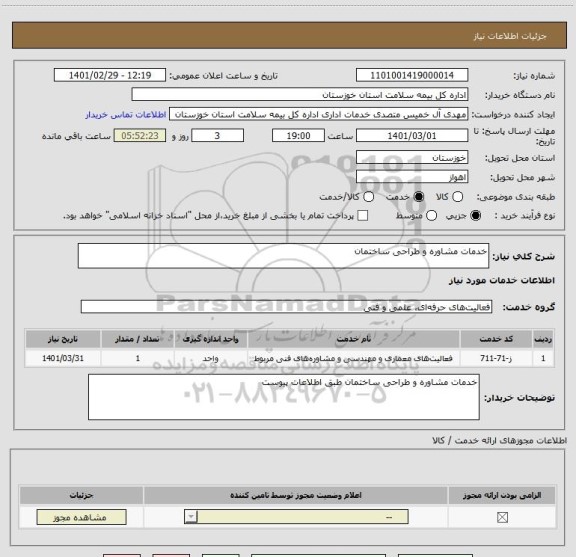Click the شرح کلی نیاز description box
576x557 pixels.
point(283,256)
